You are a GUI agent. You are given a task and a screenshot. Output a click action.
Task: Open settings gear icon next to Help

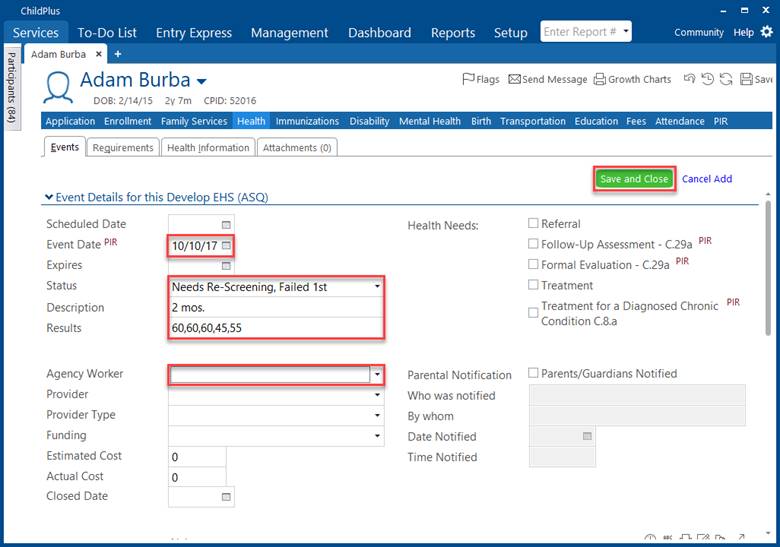click(767, 32)
